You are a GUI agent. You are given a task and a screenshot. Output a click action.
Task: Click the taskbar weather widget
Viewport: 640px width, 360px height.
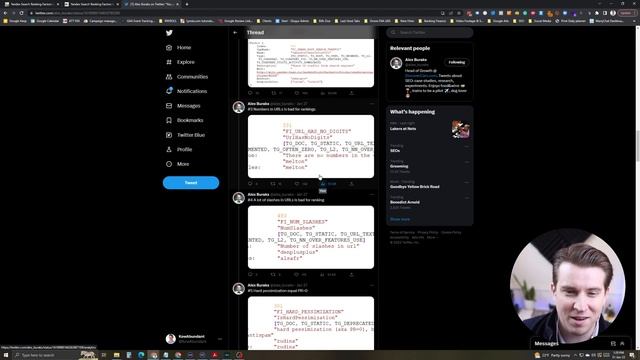point(552,355)
